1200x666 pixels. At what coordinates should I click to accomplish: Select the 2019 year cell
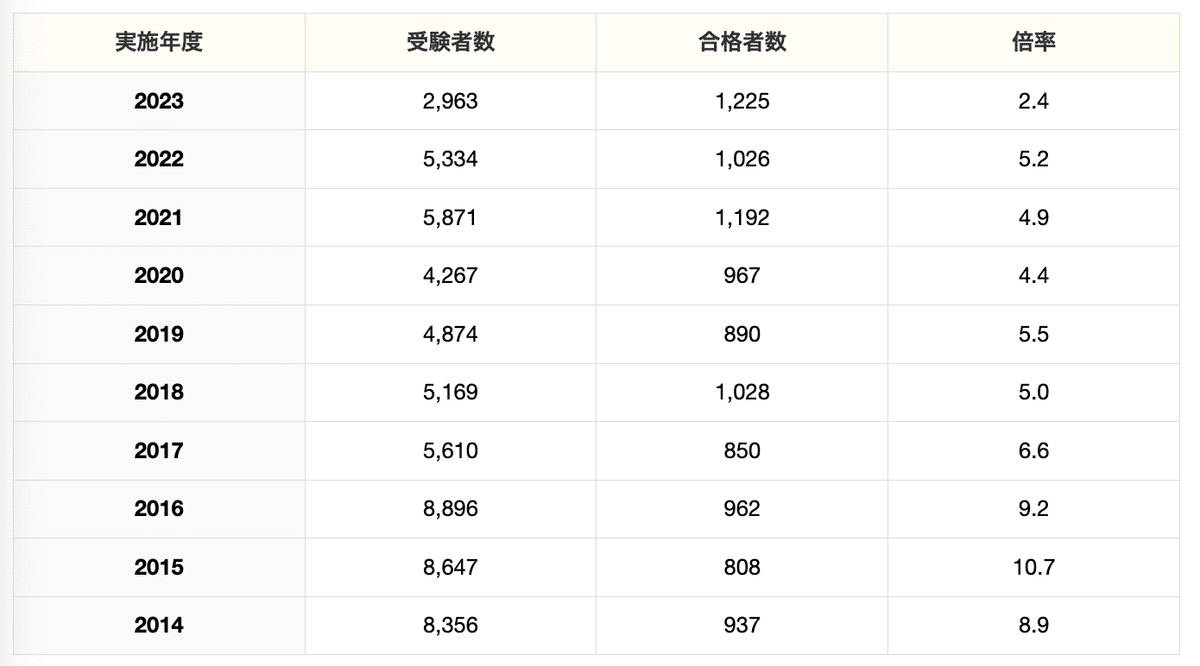click(x=159, y=334)
